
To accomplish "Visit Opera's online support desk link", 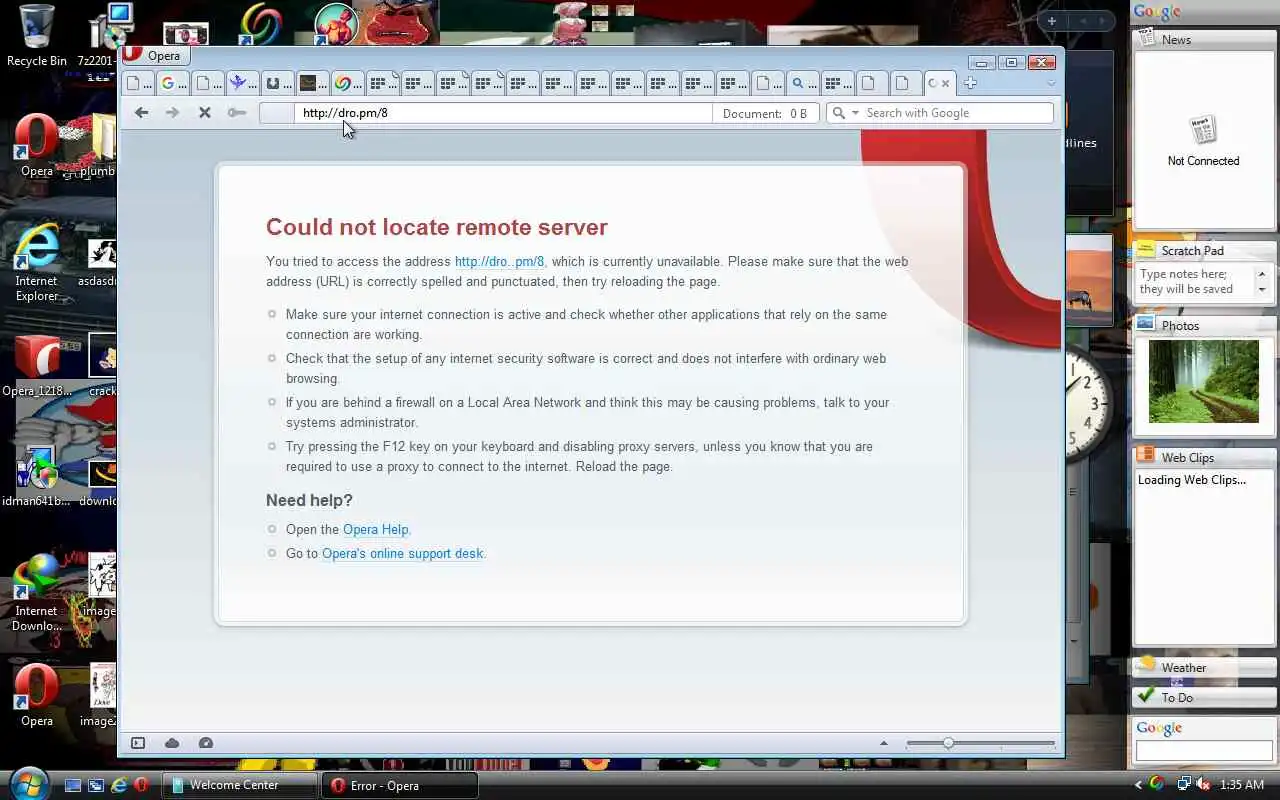I will coord(402,554).
